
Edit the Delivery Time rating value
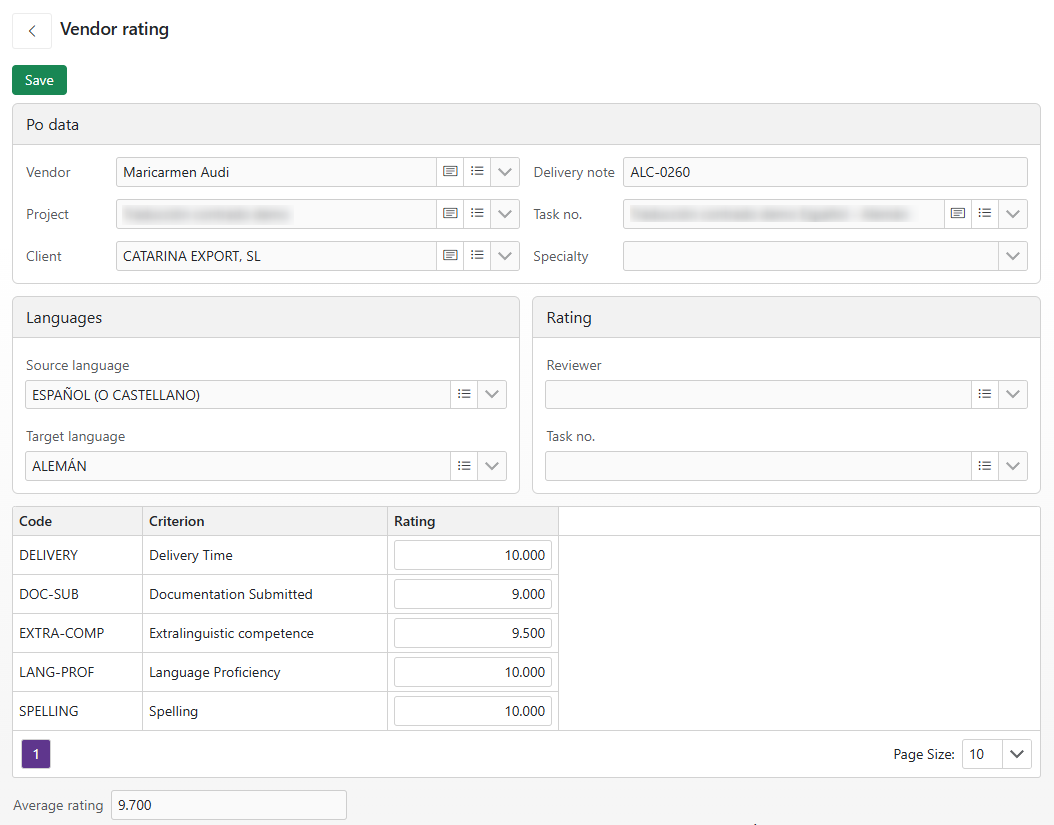473,555
